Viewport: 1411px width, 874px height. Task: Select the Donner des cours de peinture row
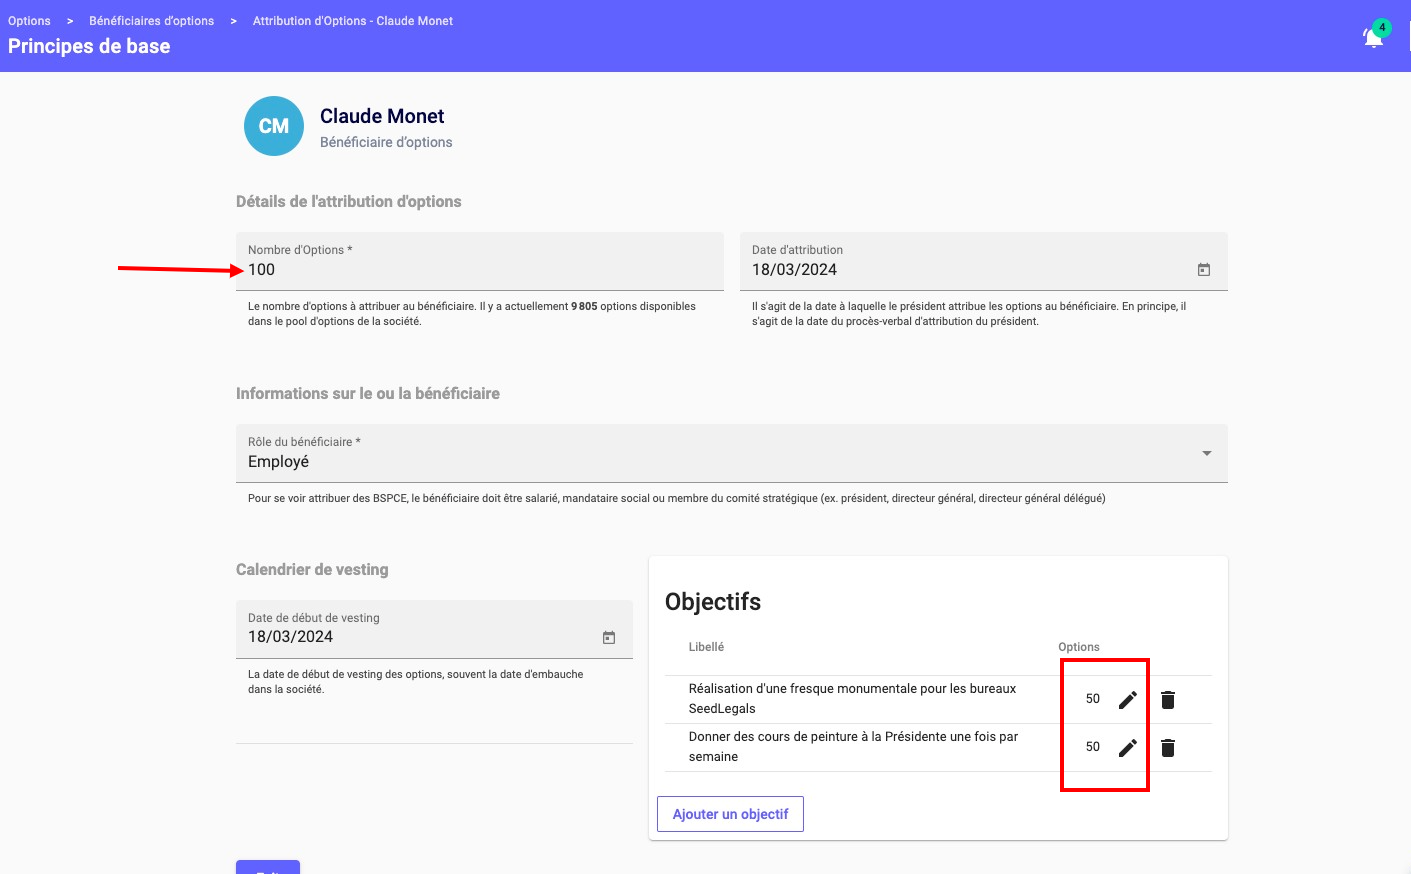(x=852, y=747)
